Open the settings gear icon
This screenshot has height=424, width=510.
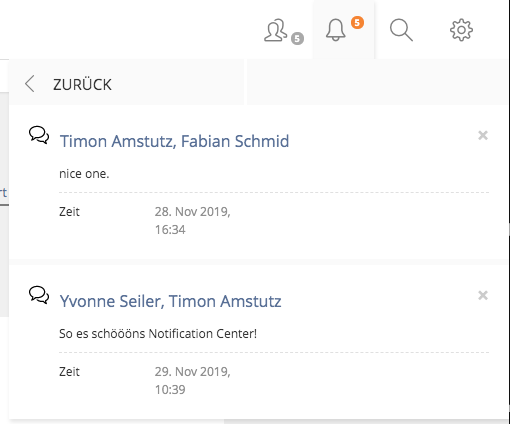tap(461, 30)
